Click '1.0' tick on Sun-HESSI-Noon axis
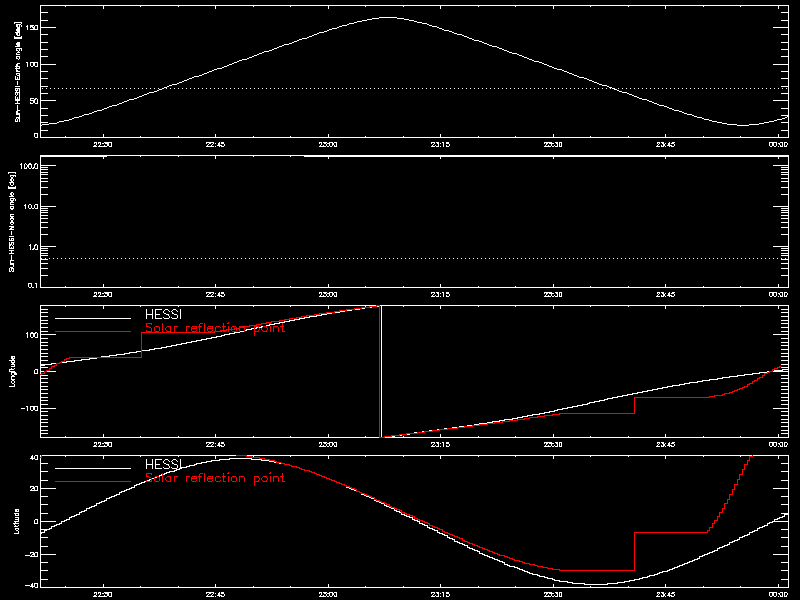 [x=33, y=247]
